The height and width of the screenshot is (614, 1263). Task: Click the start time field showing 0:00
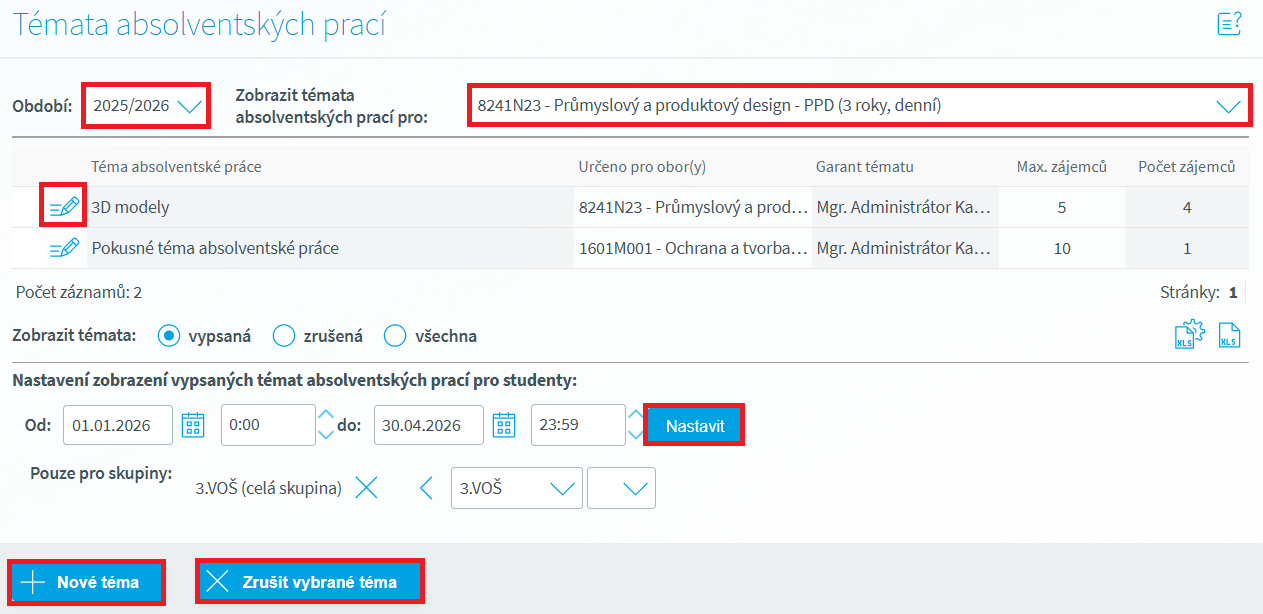(x=267, y=425)
